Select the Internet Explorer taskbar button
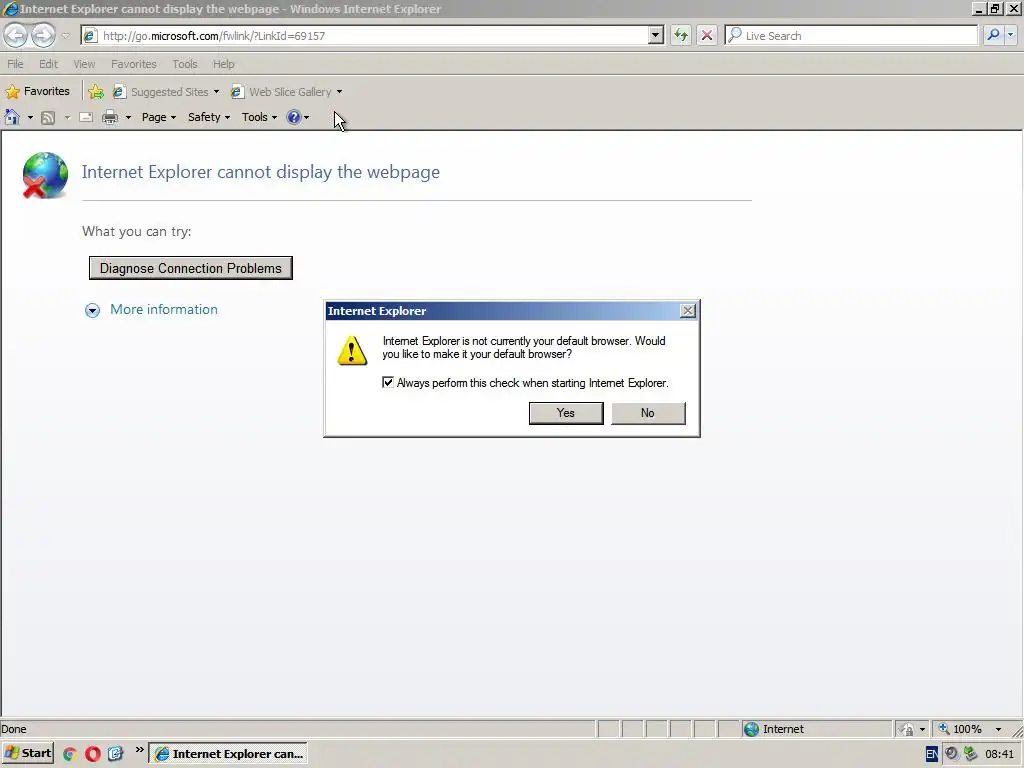Screen dimensions: 1024x768 coord(229,754)
